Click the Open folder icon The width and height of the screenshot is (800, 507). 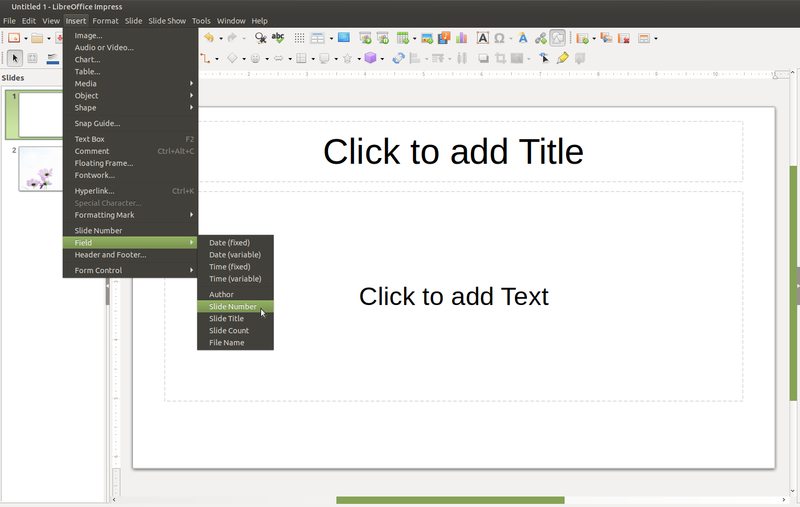[37, 38]
